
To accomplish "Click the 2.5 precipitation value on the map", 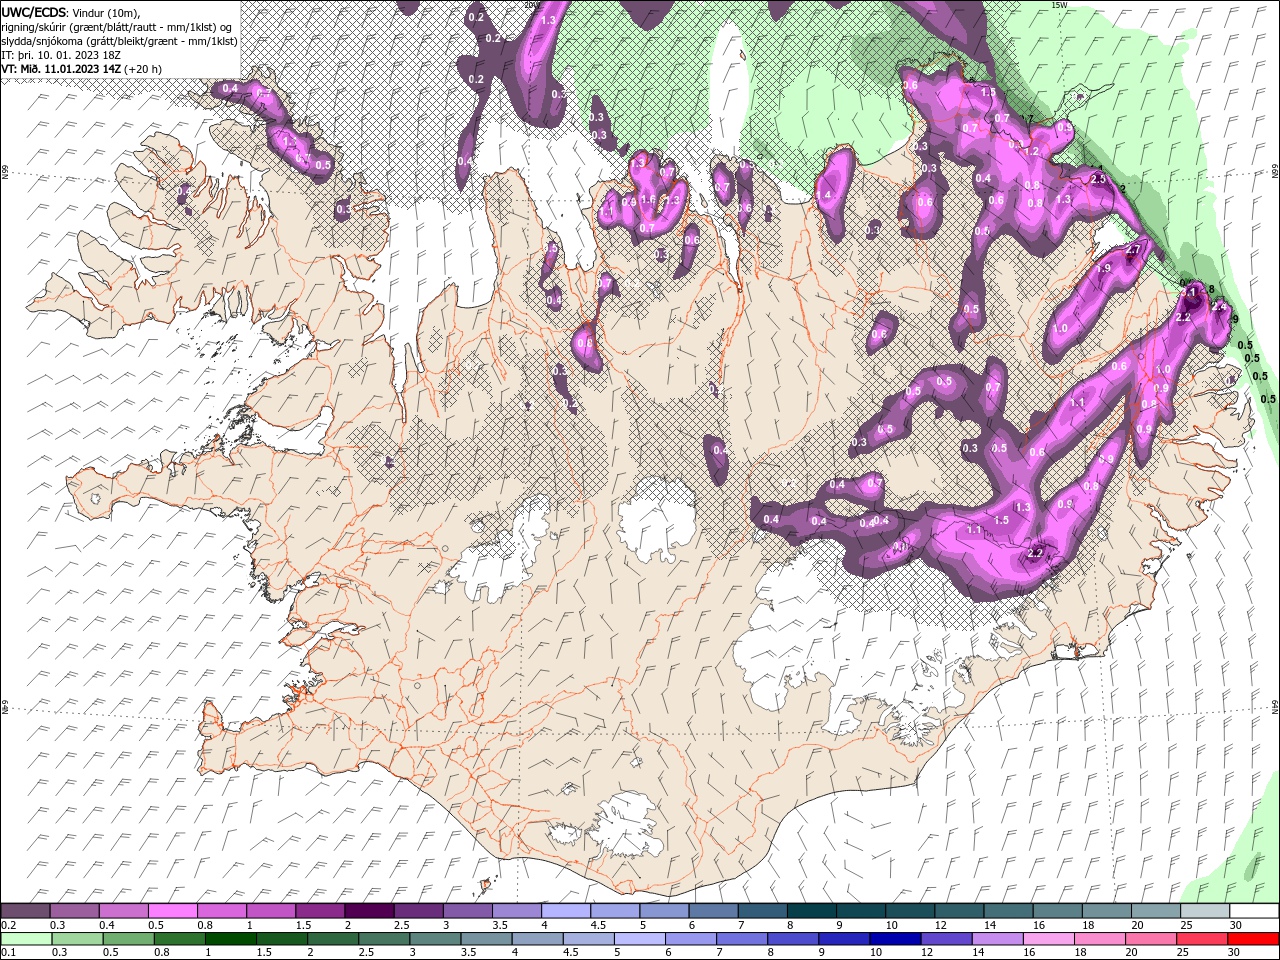I will pos(1099,178).
